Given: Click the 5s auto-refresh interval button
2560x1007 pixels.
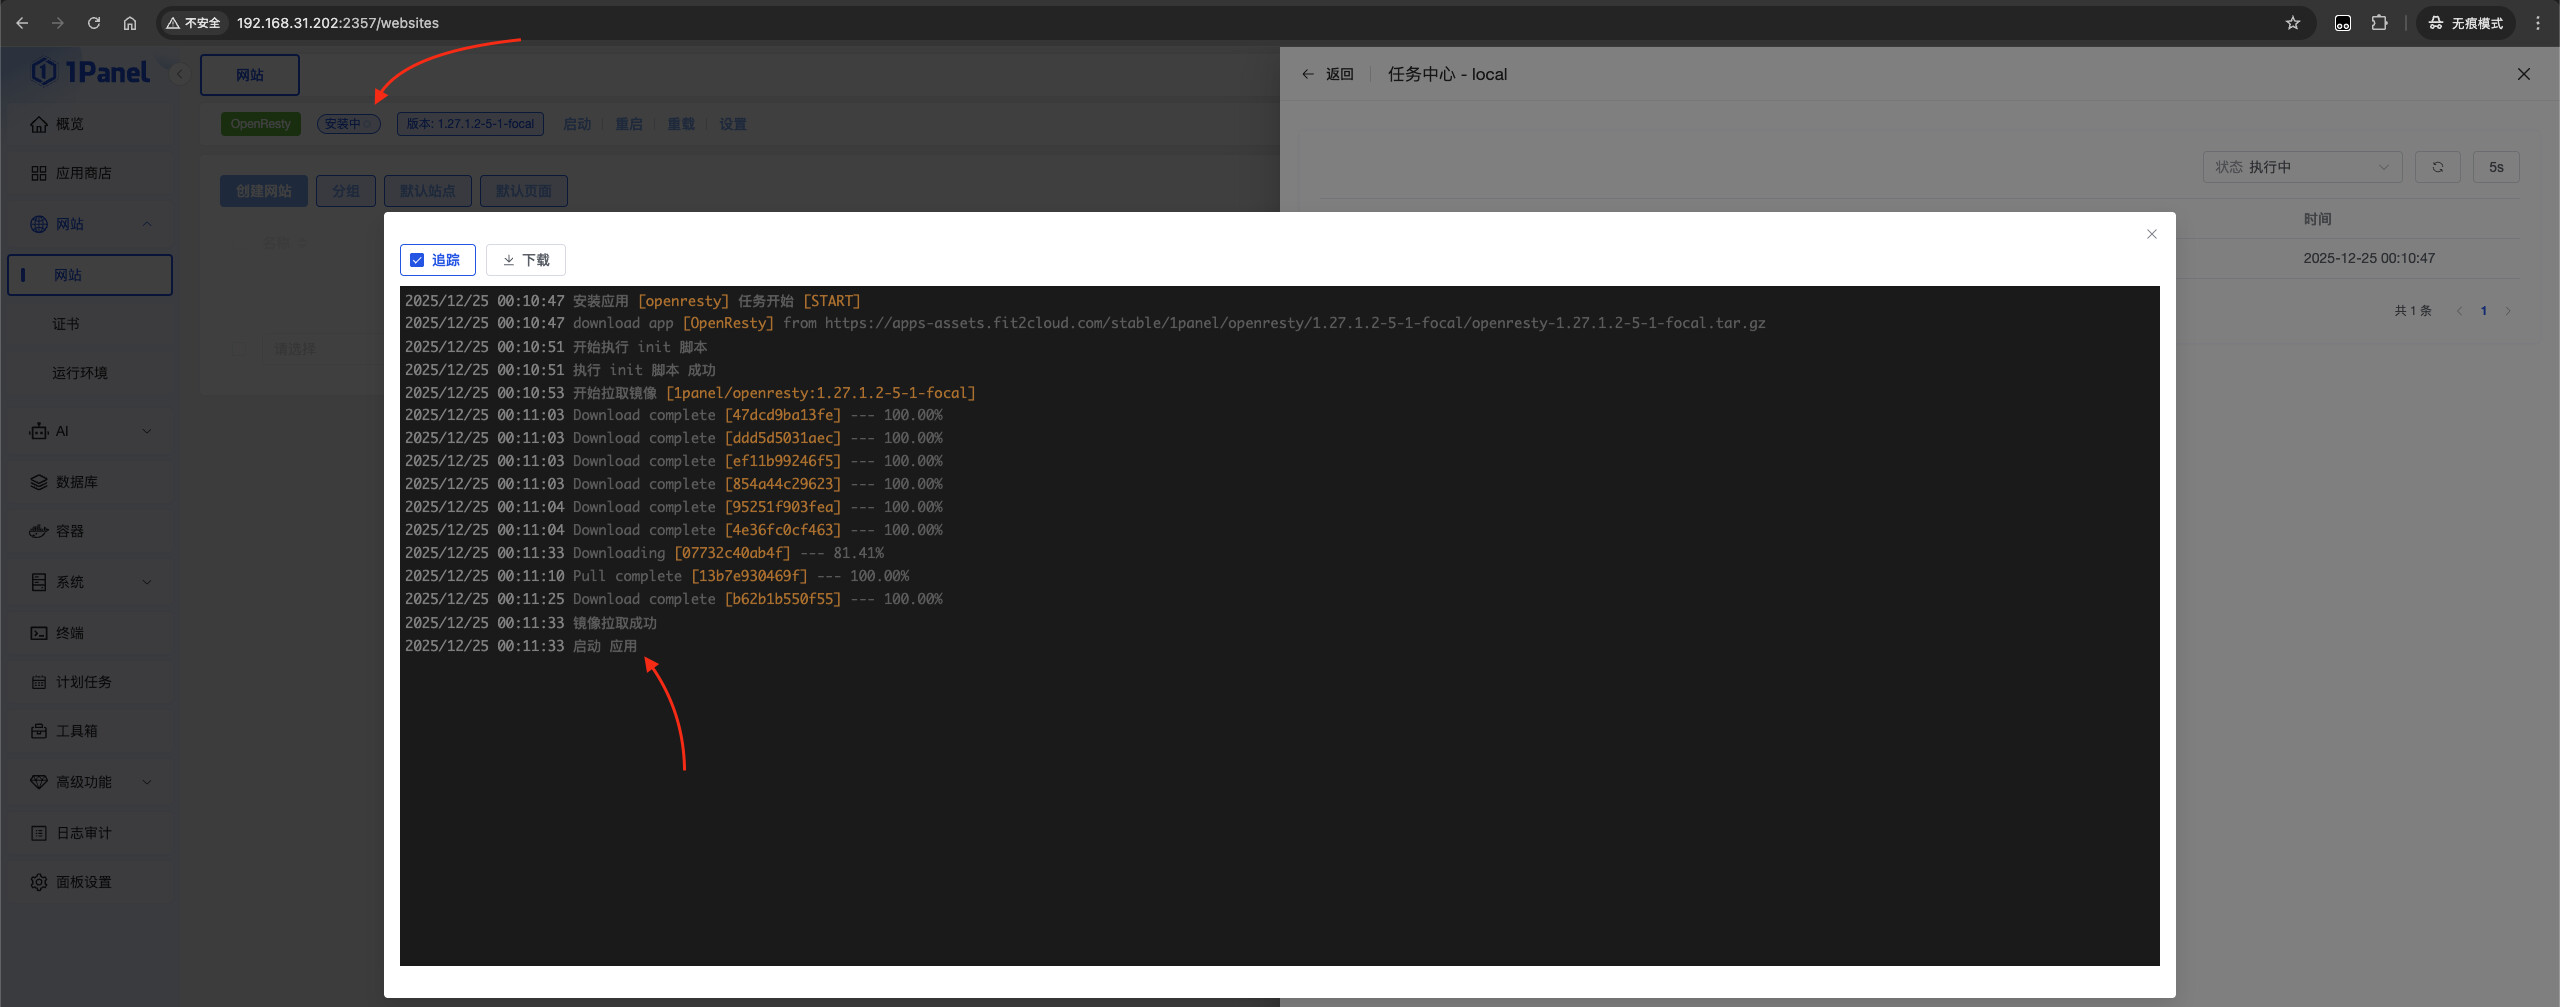Looking at the screenshot, I should pos(2495,167).
